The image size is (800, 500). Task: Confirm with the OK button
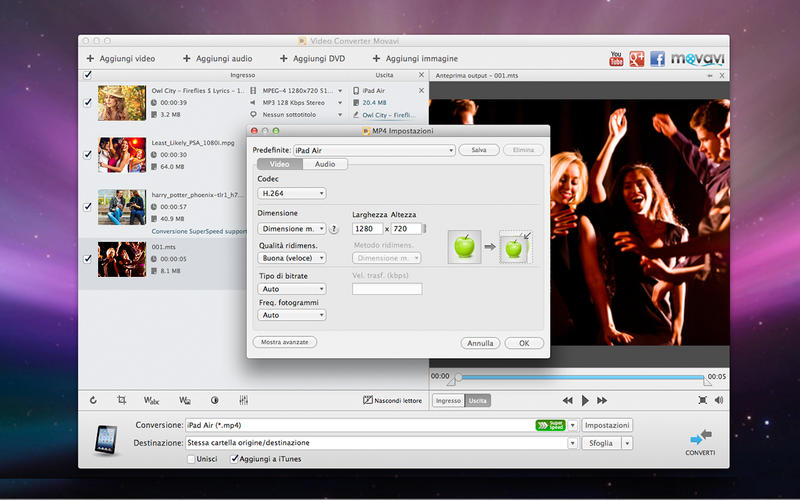(524, 343)
